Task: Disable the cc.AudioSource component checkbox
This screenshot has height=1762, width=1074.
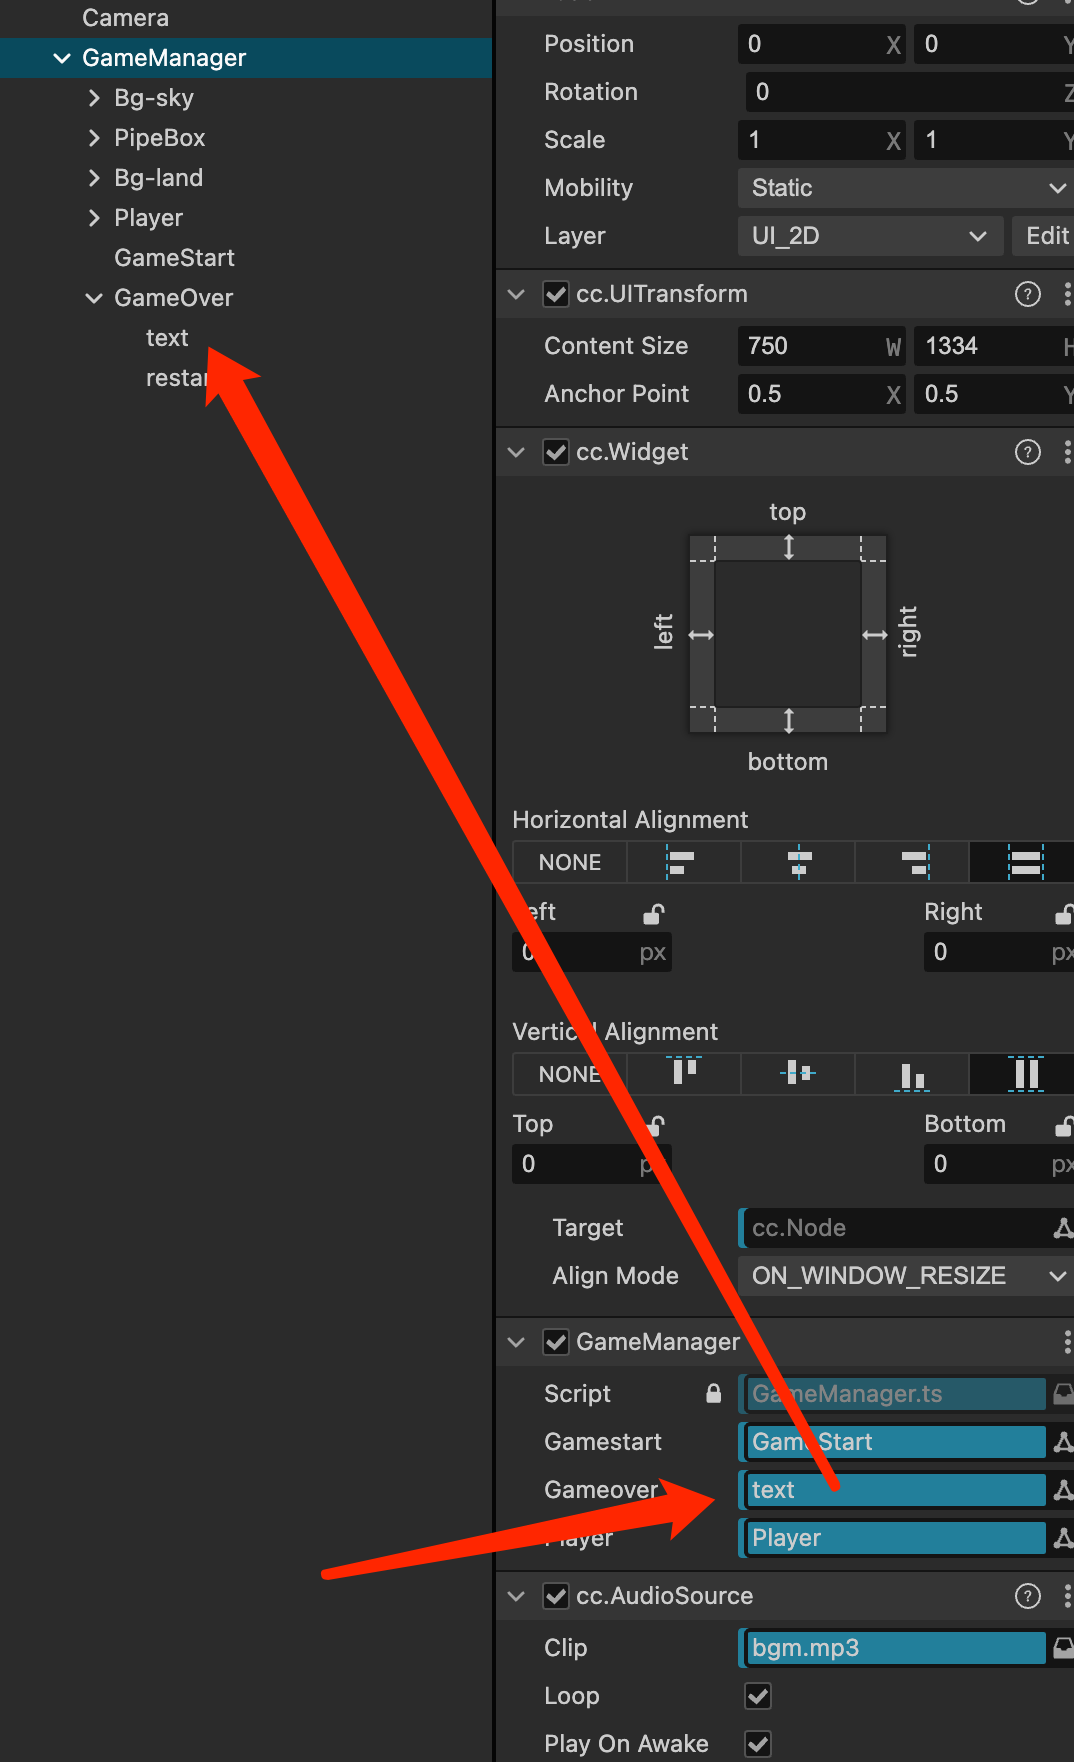Action: 556,1596
